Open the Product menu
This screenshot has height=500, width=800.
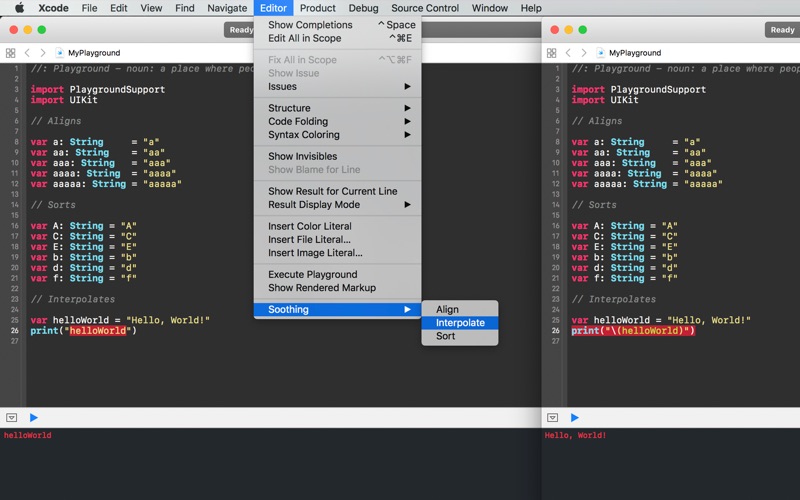pos(317,8)
